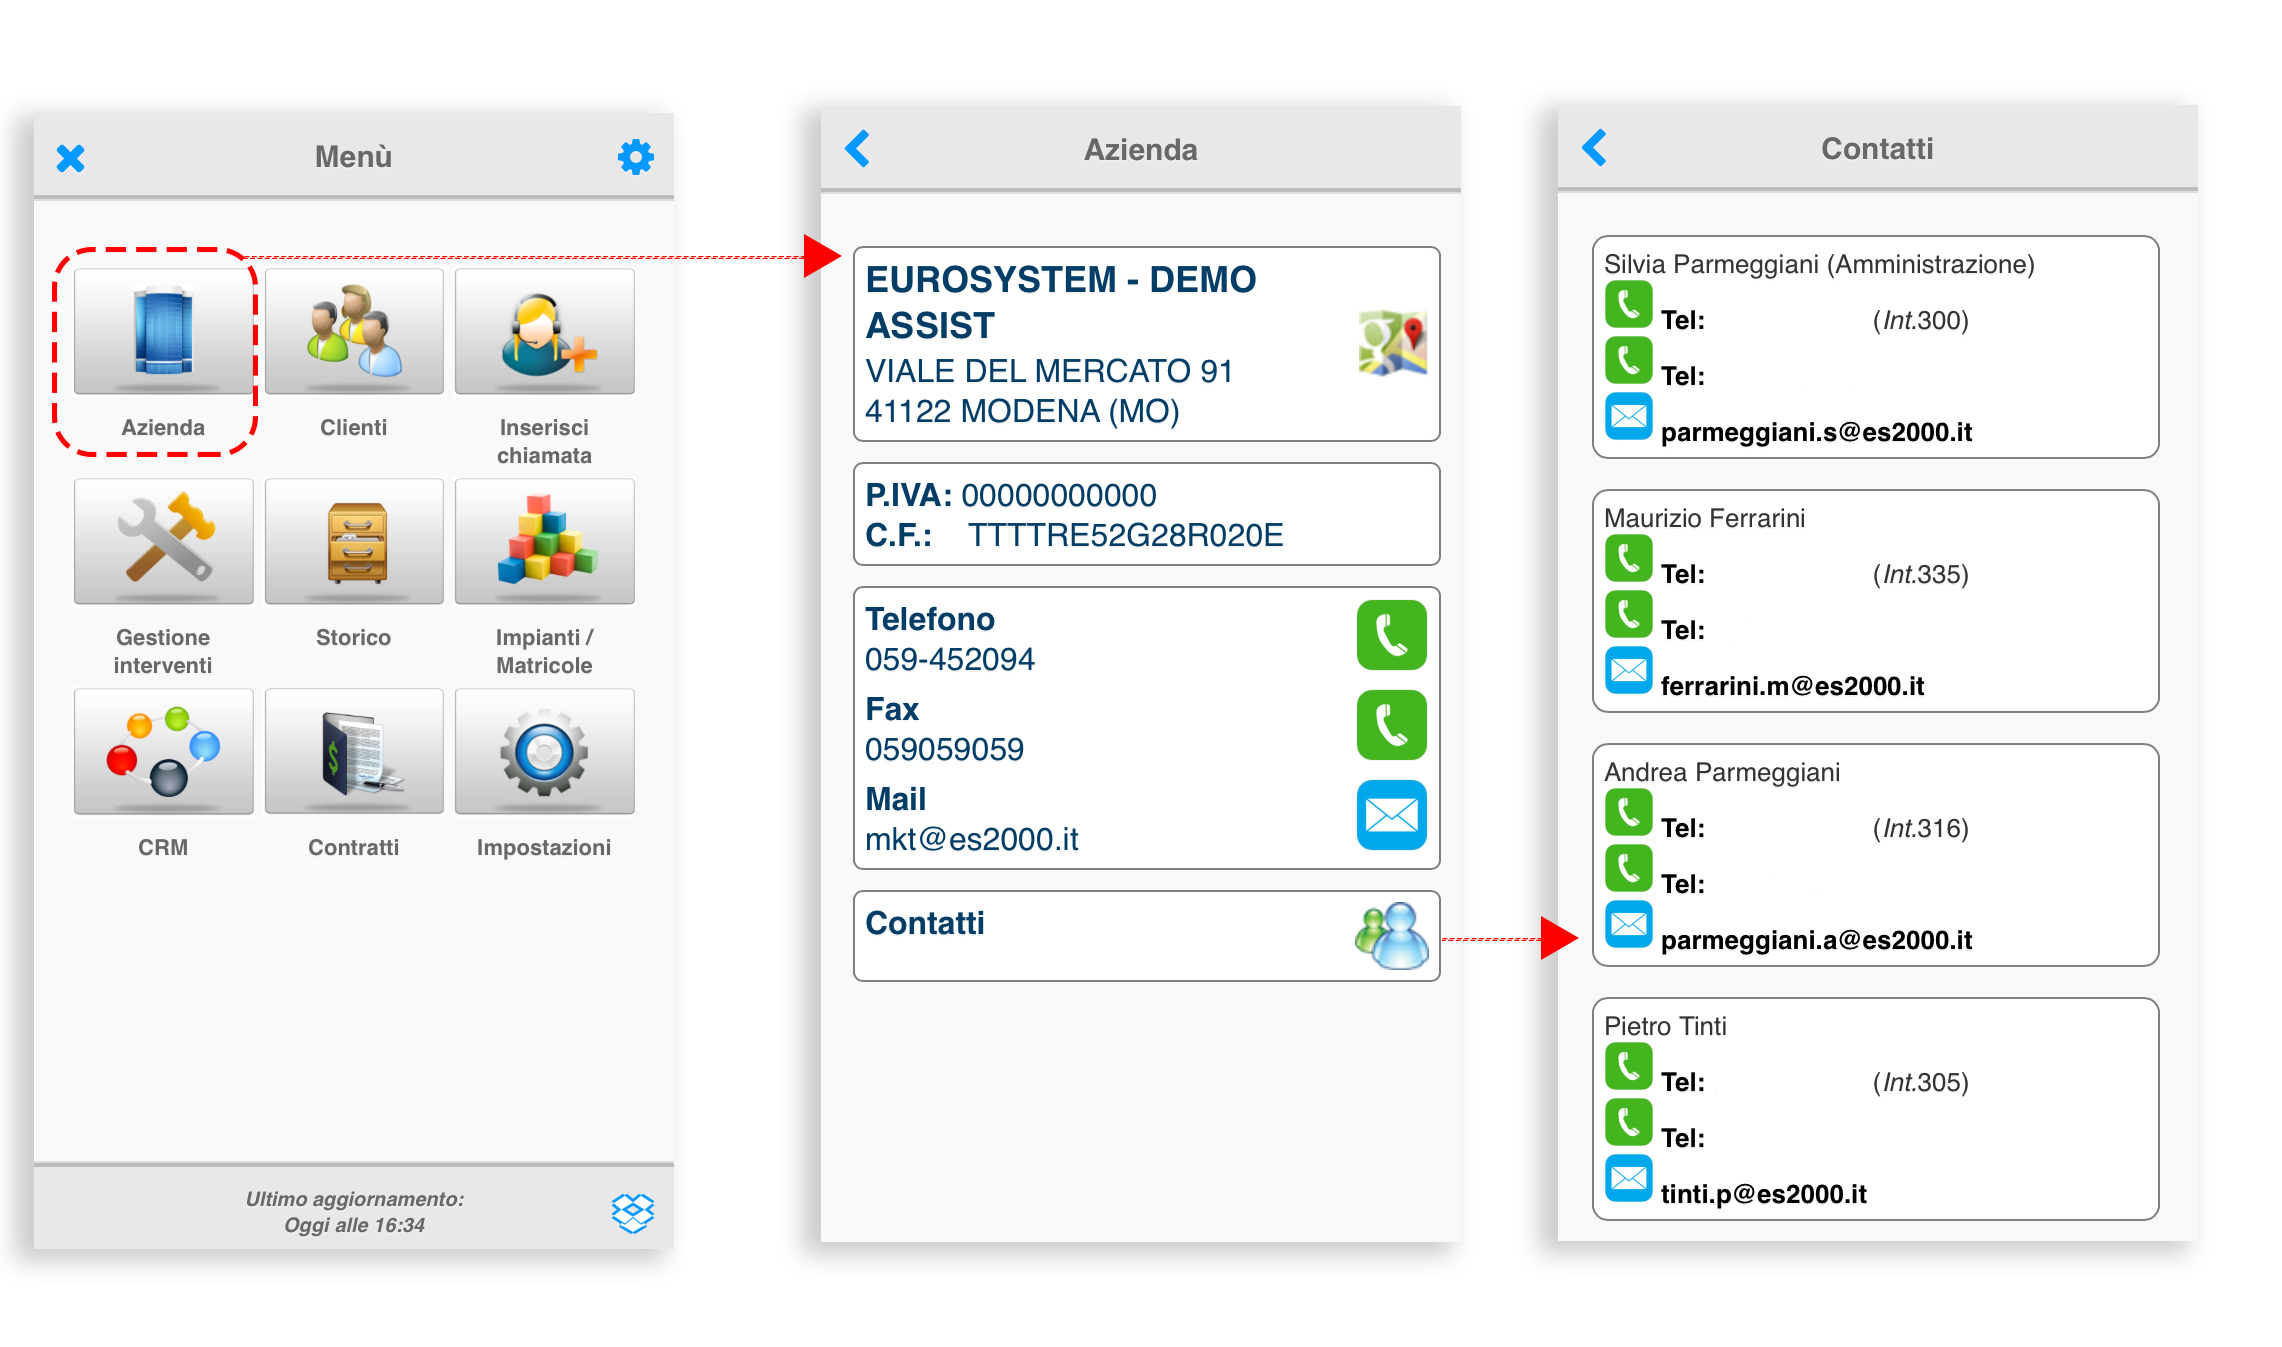This screenshot has height=1347, width=2282.
Task: Click Ultimo aggiornamento status text
Action: (x=355, y=1211)
